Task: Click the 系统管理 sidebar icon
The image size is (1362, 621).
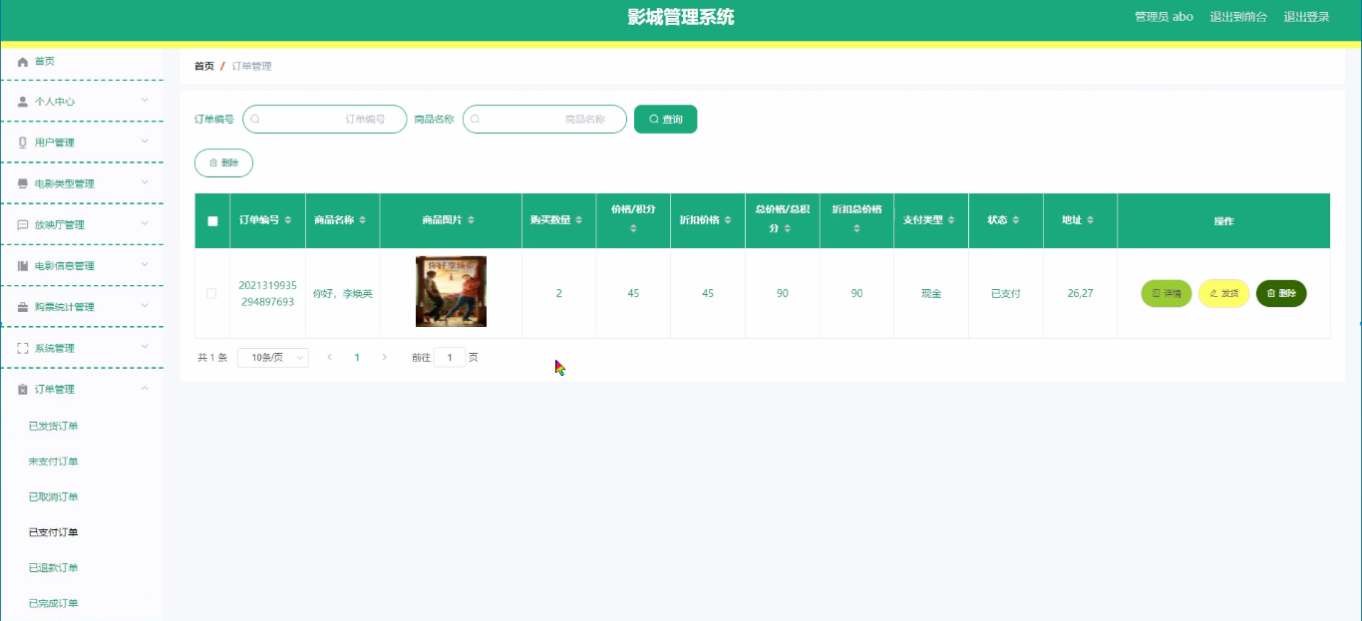Action: coord(23,348)
